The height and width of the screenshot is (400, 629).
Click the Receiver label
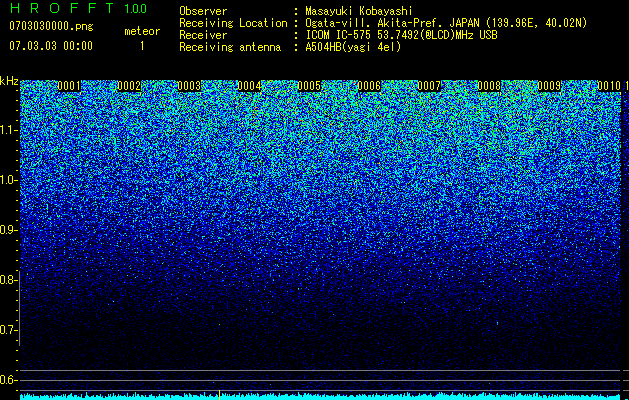pos(203,35)
